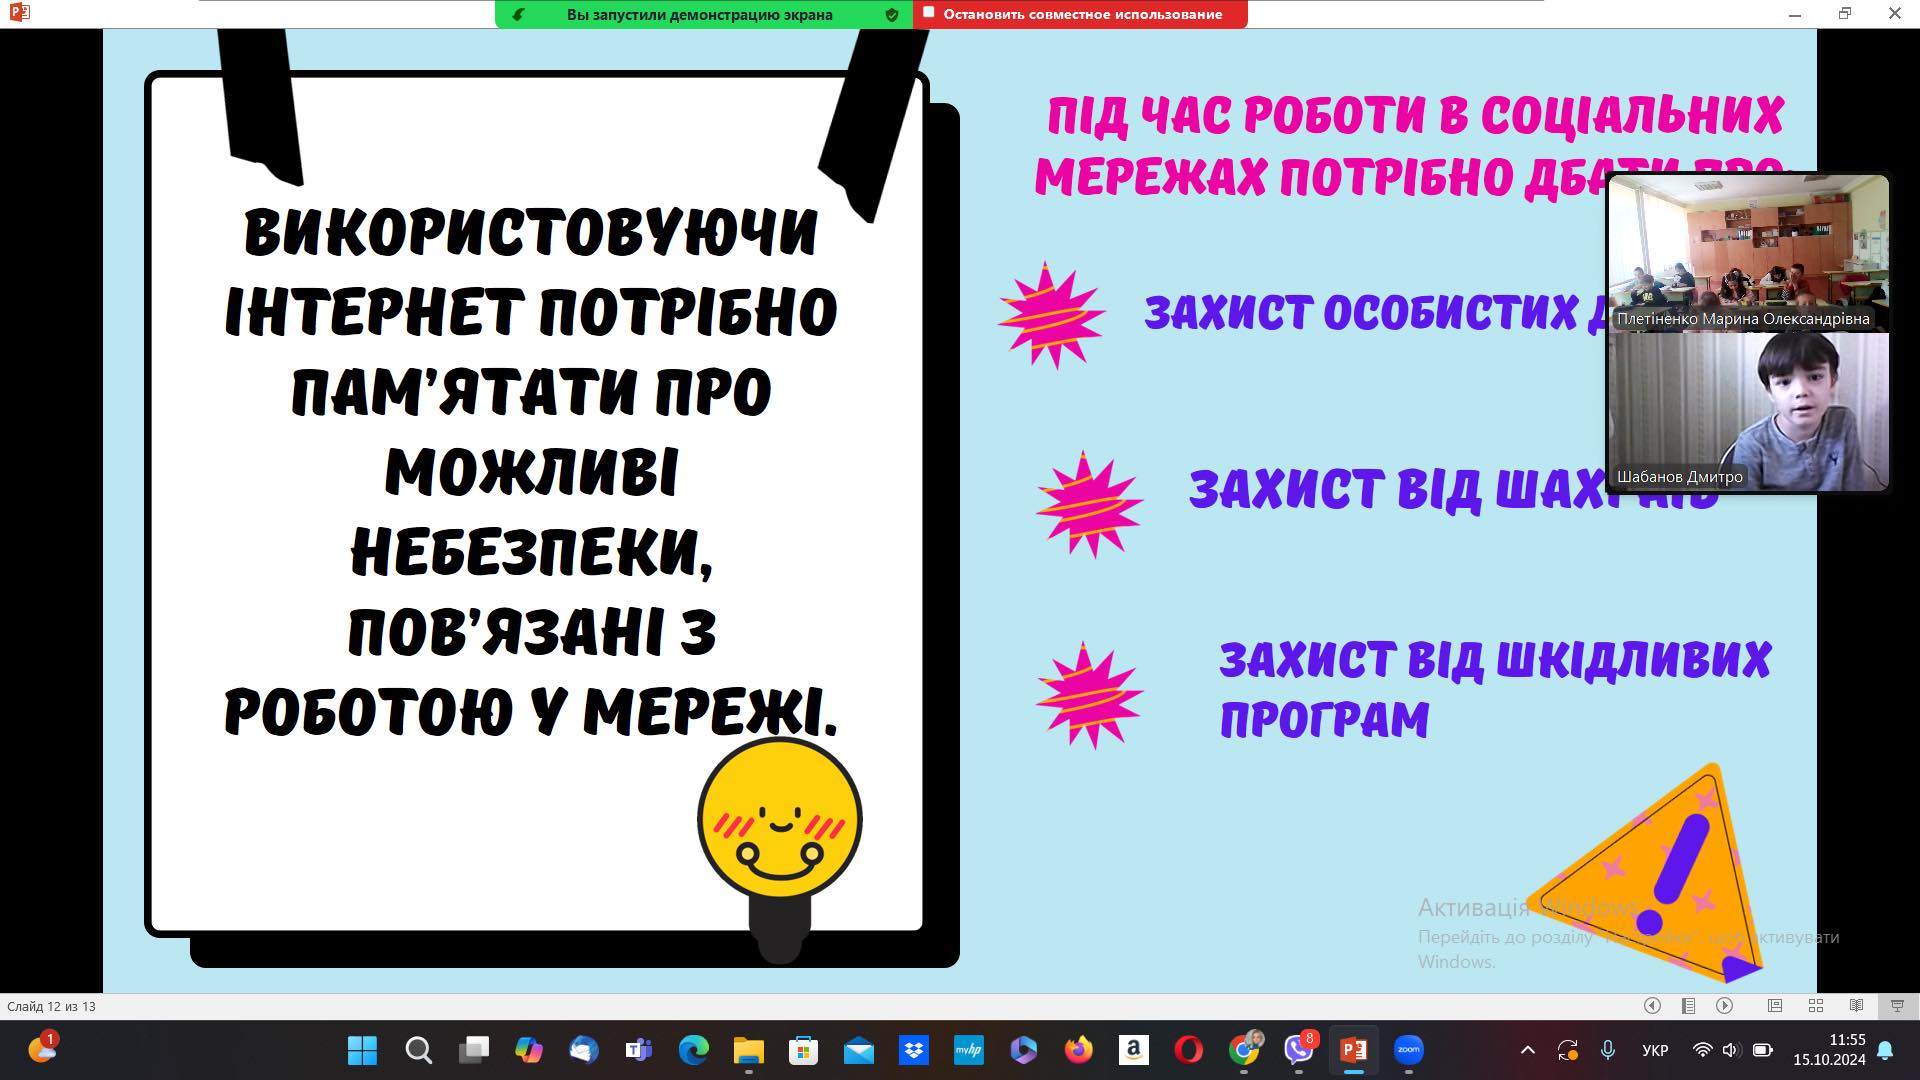
Task: Click the sync status tray icon
Action: [x=1567, y=1050]
